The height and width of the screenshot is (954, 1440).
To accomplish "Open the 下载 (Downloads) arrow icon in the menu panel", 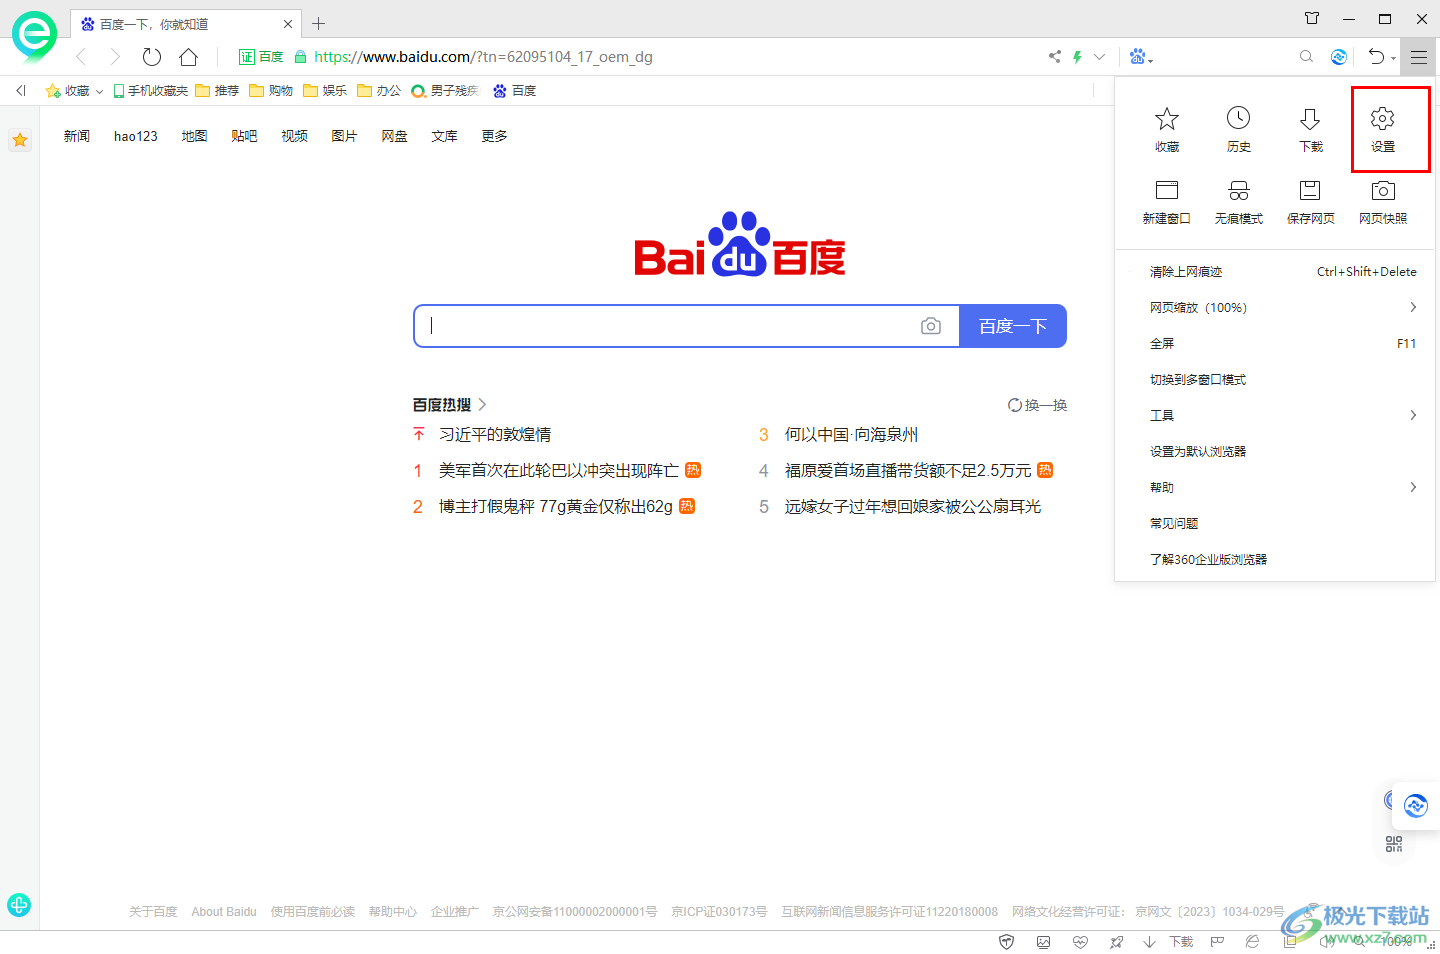I will pos(1310,119).
